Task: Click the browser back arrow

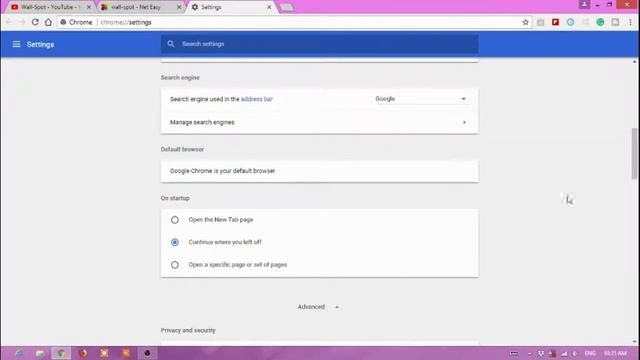Action: click(9, 22)
